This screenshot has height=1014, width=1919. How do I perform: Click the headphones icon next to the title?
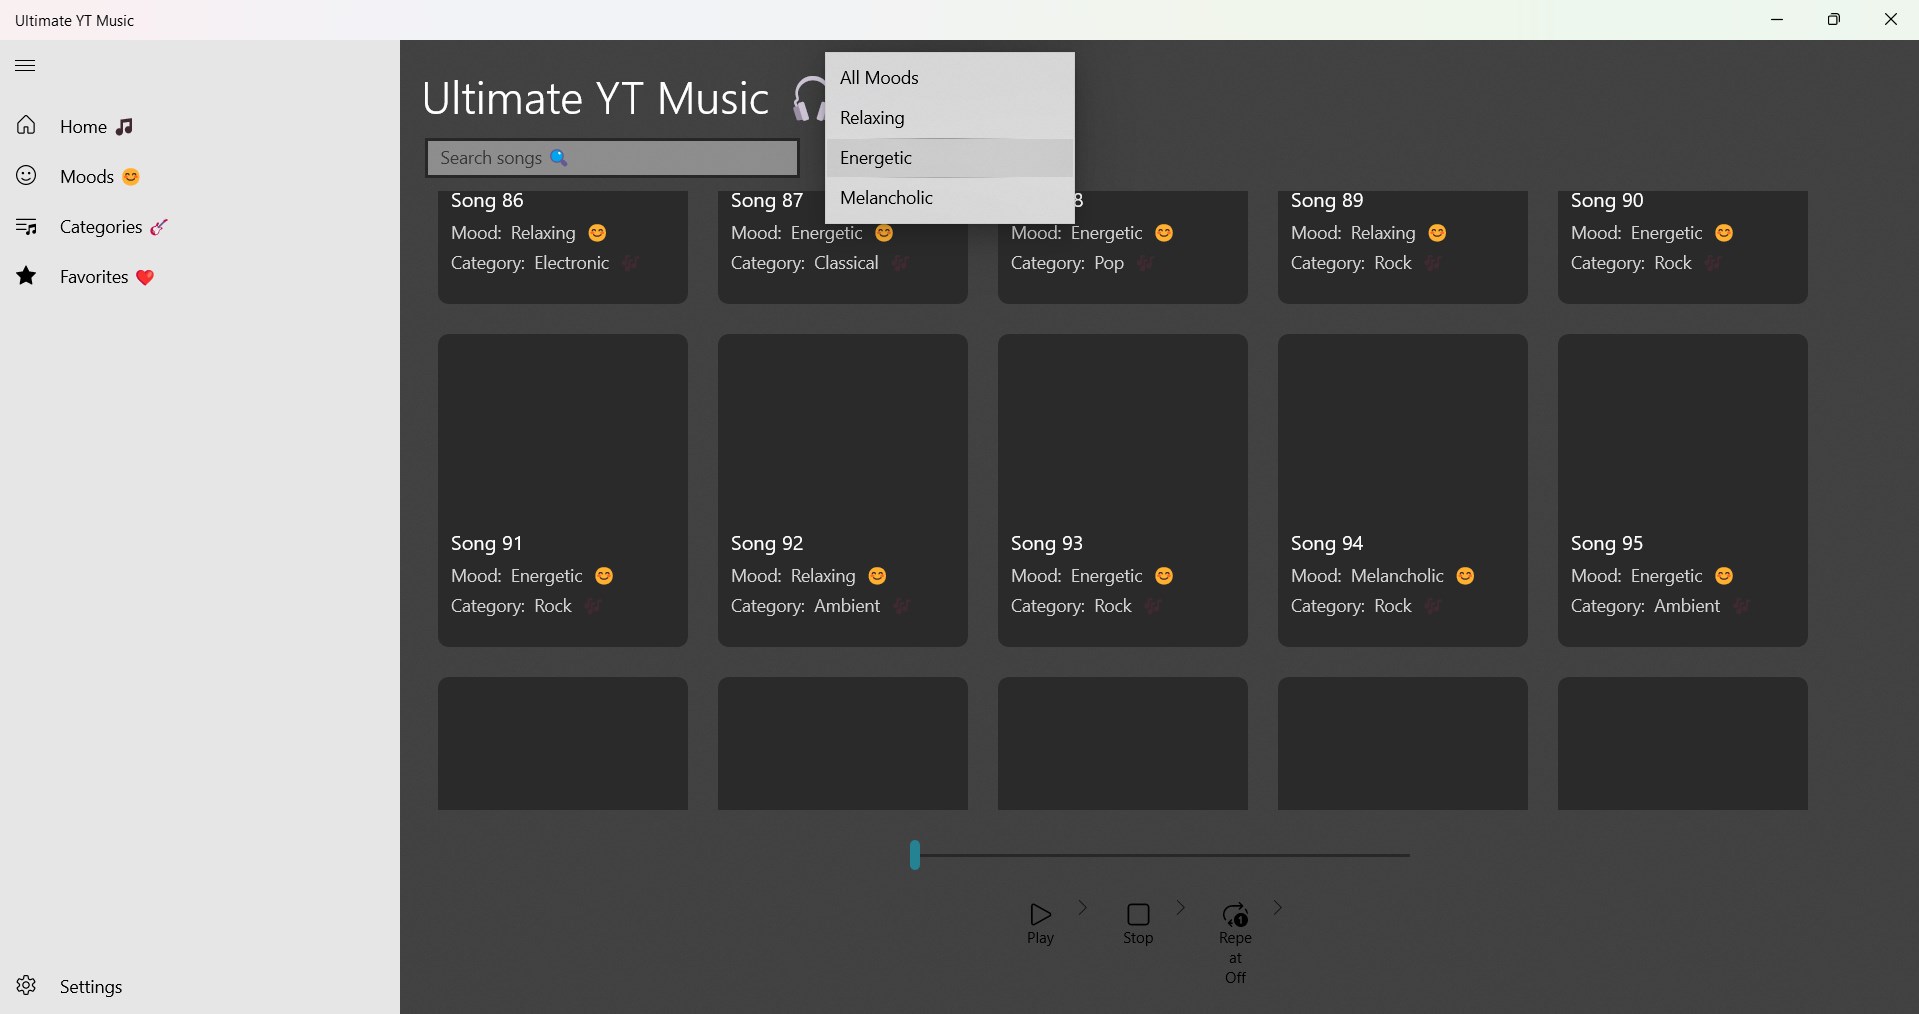click(x=809, y=98)
